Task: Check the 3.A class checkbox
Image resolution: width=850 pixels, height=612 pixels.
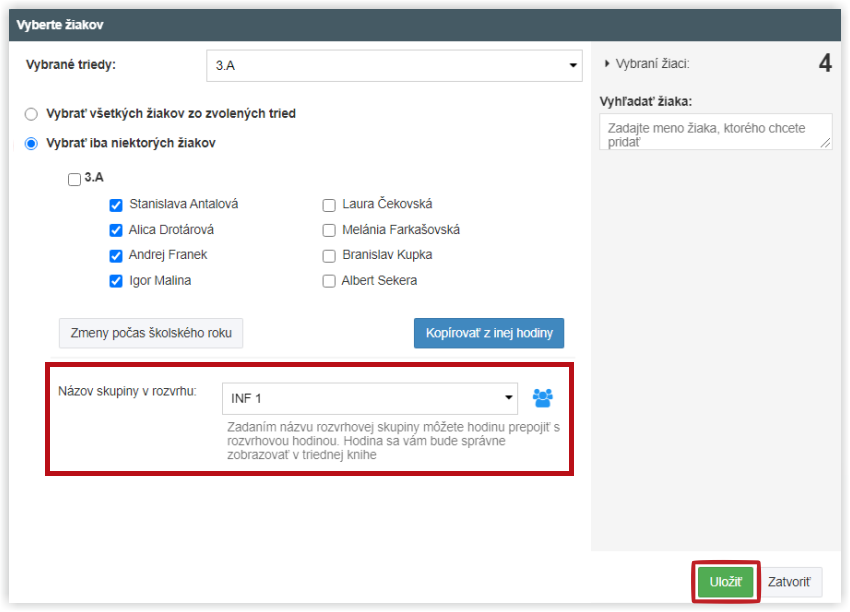Action: (74, 179)
